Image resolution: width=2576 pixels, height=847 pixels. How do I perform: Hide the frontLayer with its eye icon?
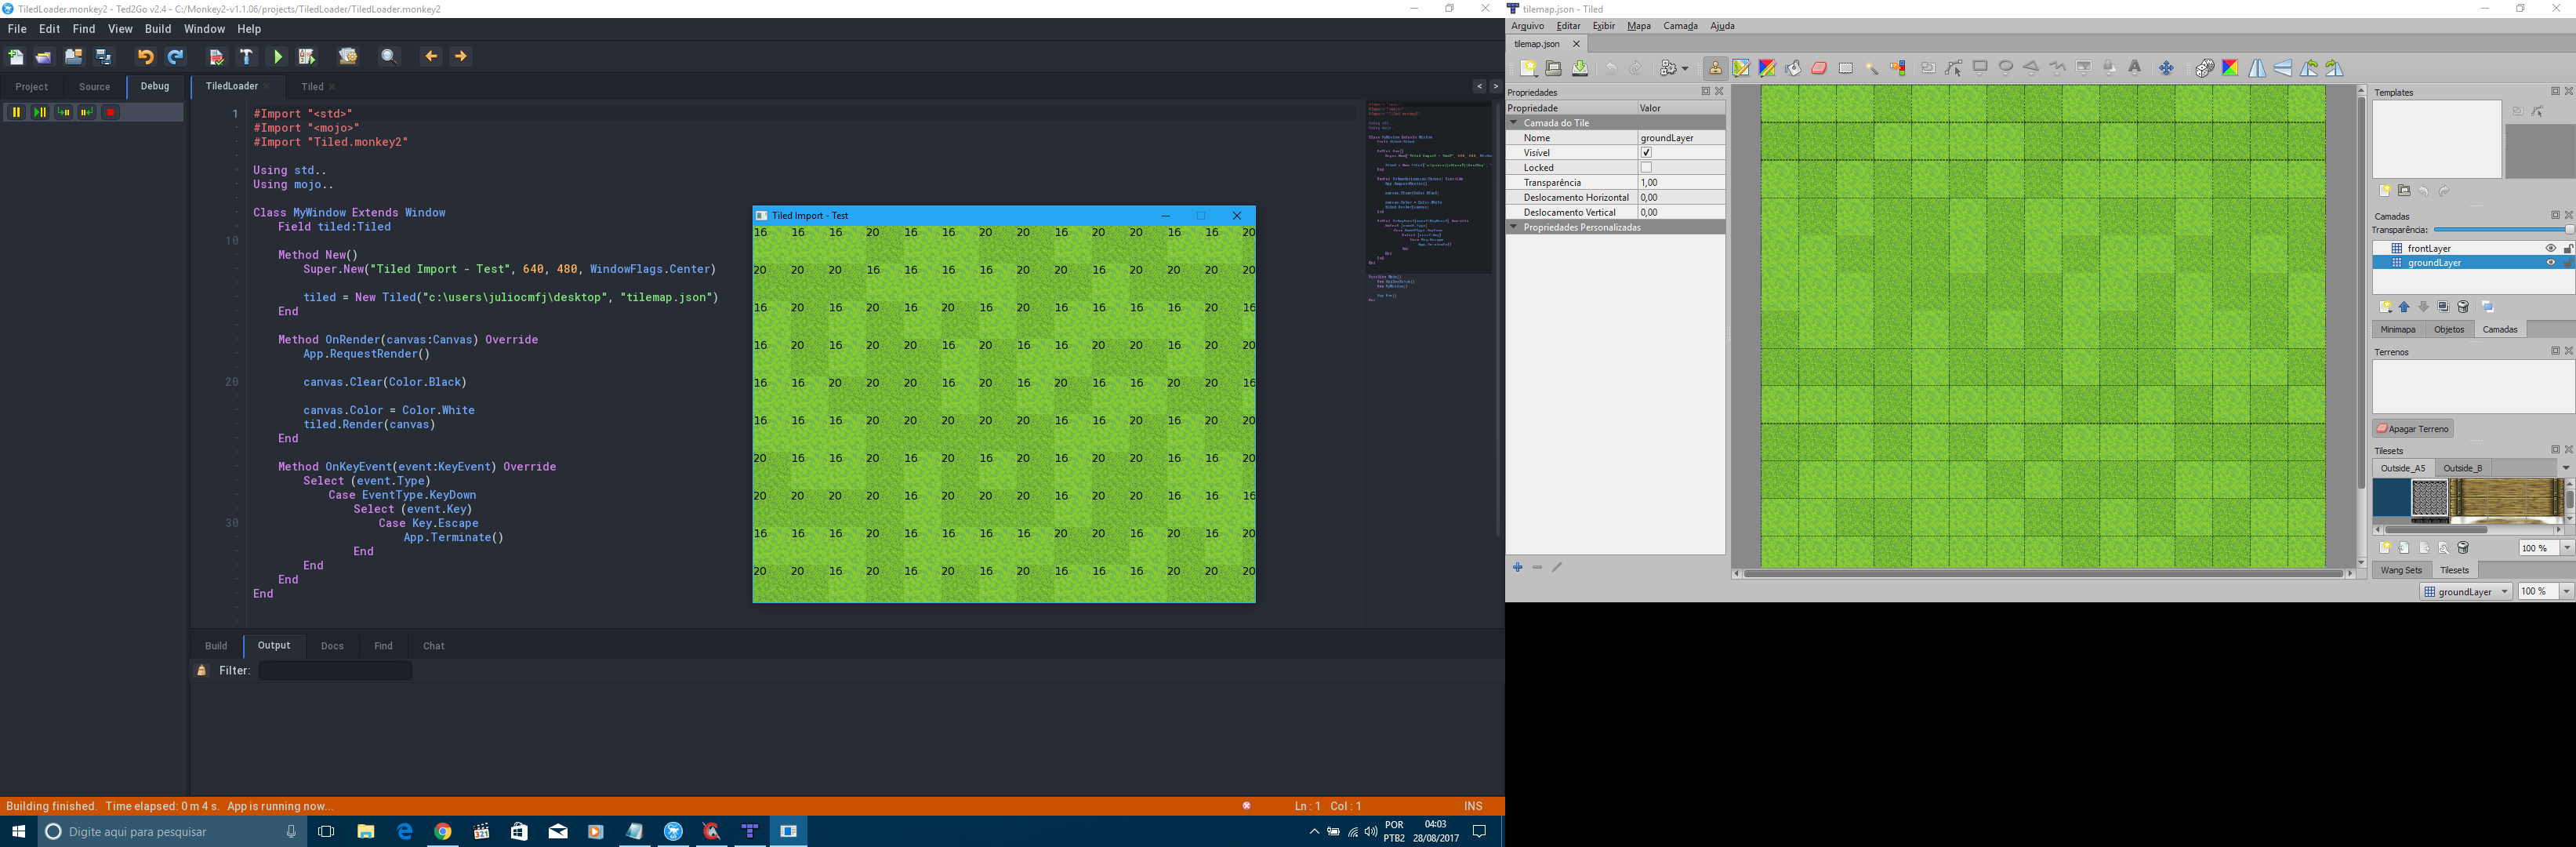2549,248
